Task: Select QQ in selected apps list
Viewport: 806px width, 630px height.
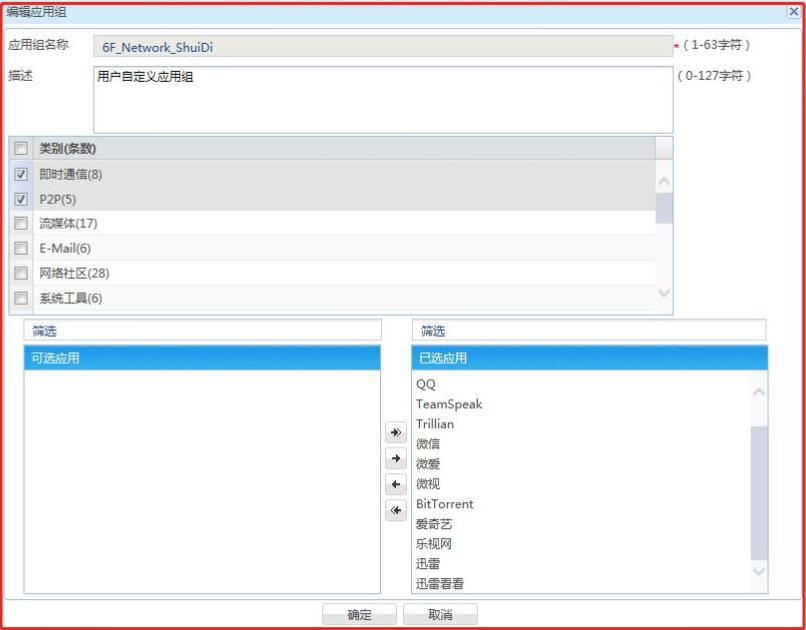Action: coord(426,384)
